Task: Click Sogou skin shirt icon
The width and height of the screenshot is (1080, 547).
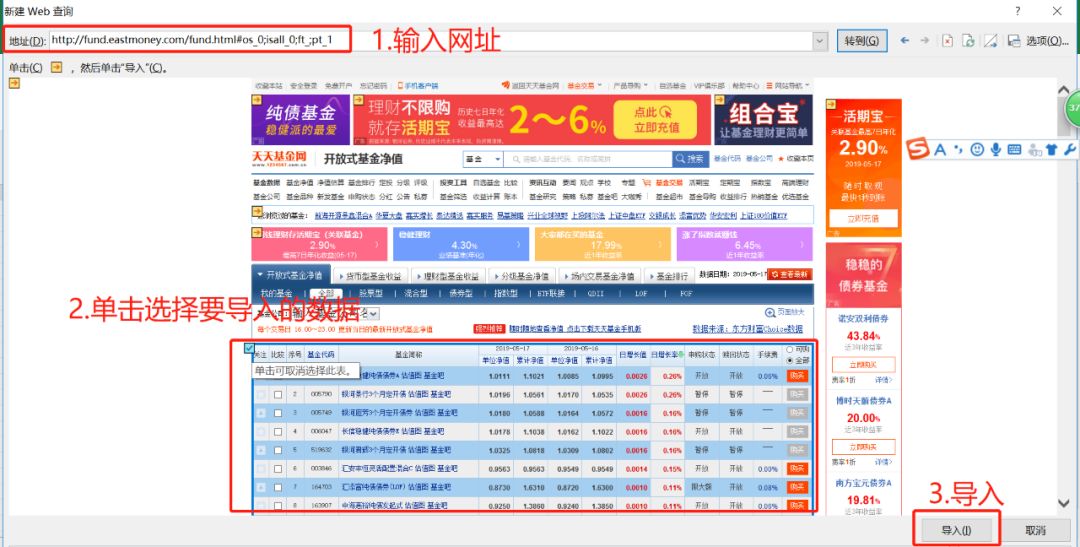Action: click(1051, 149)
